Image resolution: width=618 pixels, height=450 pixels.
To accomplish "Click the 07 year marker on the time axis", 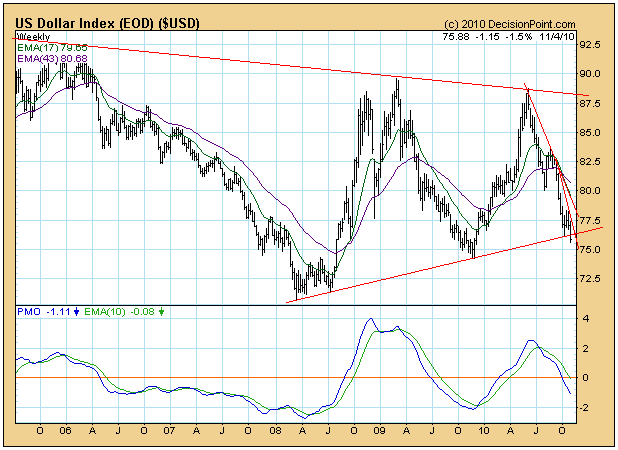I will 170,431.
